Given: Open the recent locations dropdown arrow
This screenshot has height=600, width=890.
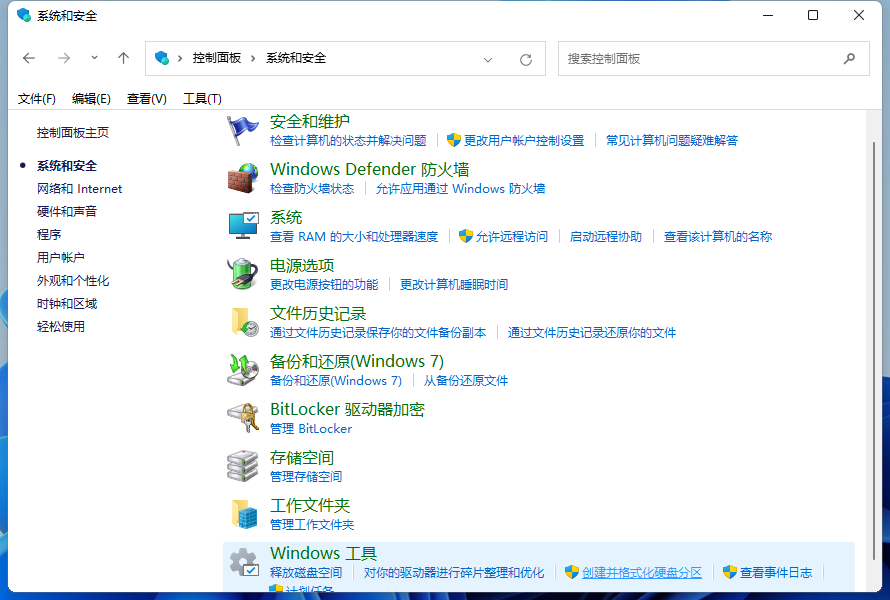Looking at the screenshot, I should click(x=94, y=57).
